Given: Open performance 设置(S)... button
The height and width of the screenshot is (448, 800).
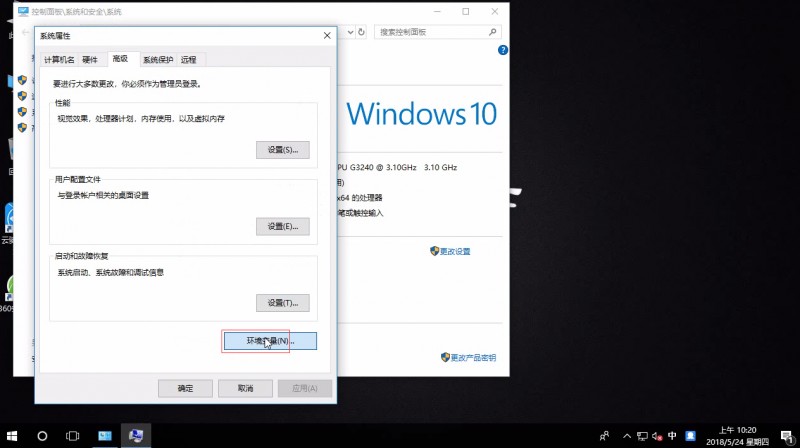Looking at the screenshot, I should click(x=283, y=150).
